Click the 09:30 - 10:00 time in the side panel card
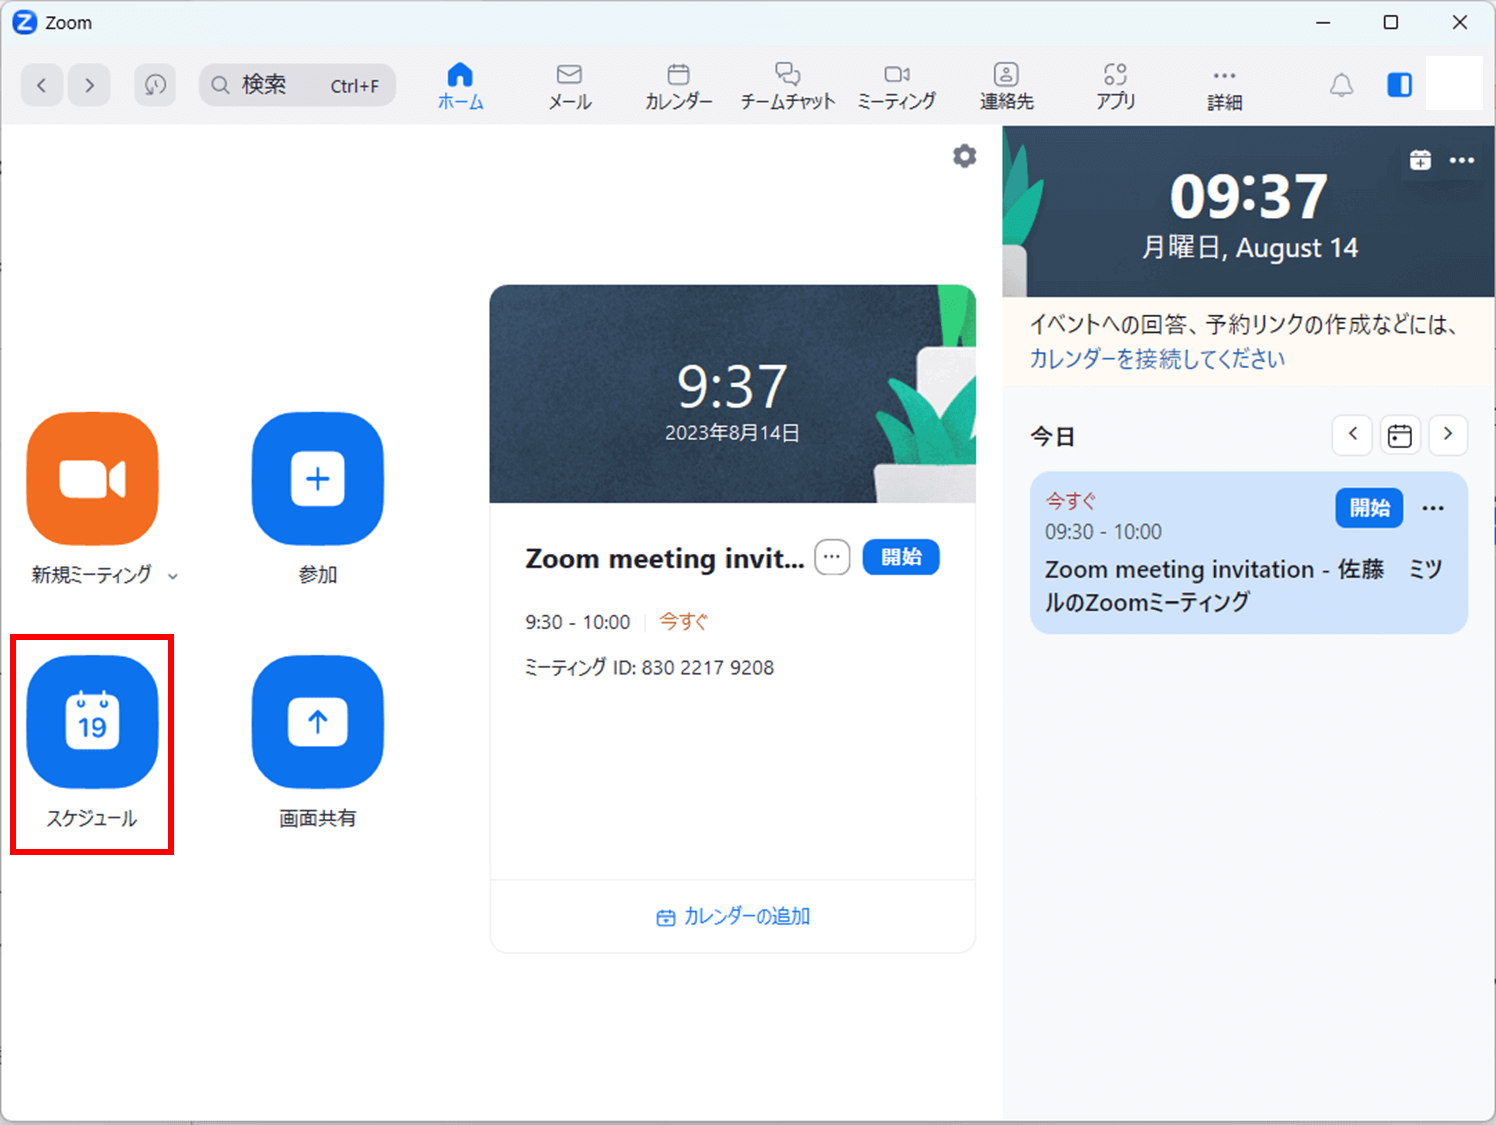1496x1125 pixels. pos(1103,532)
